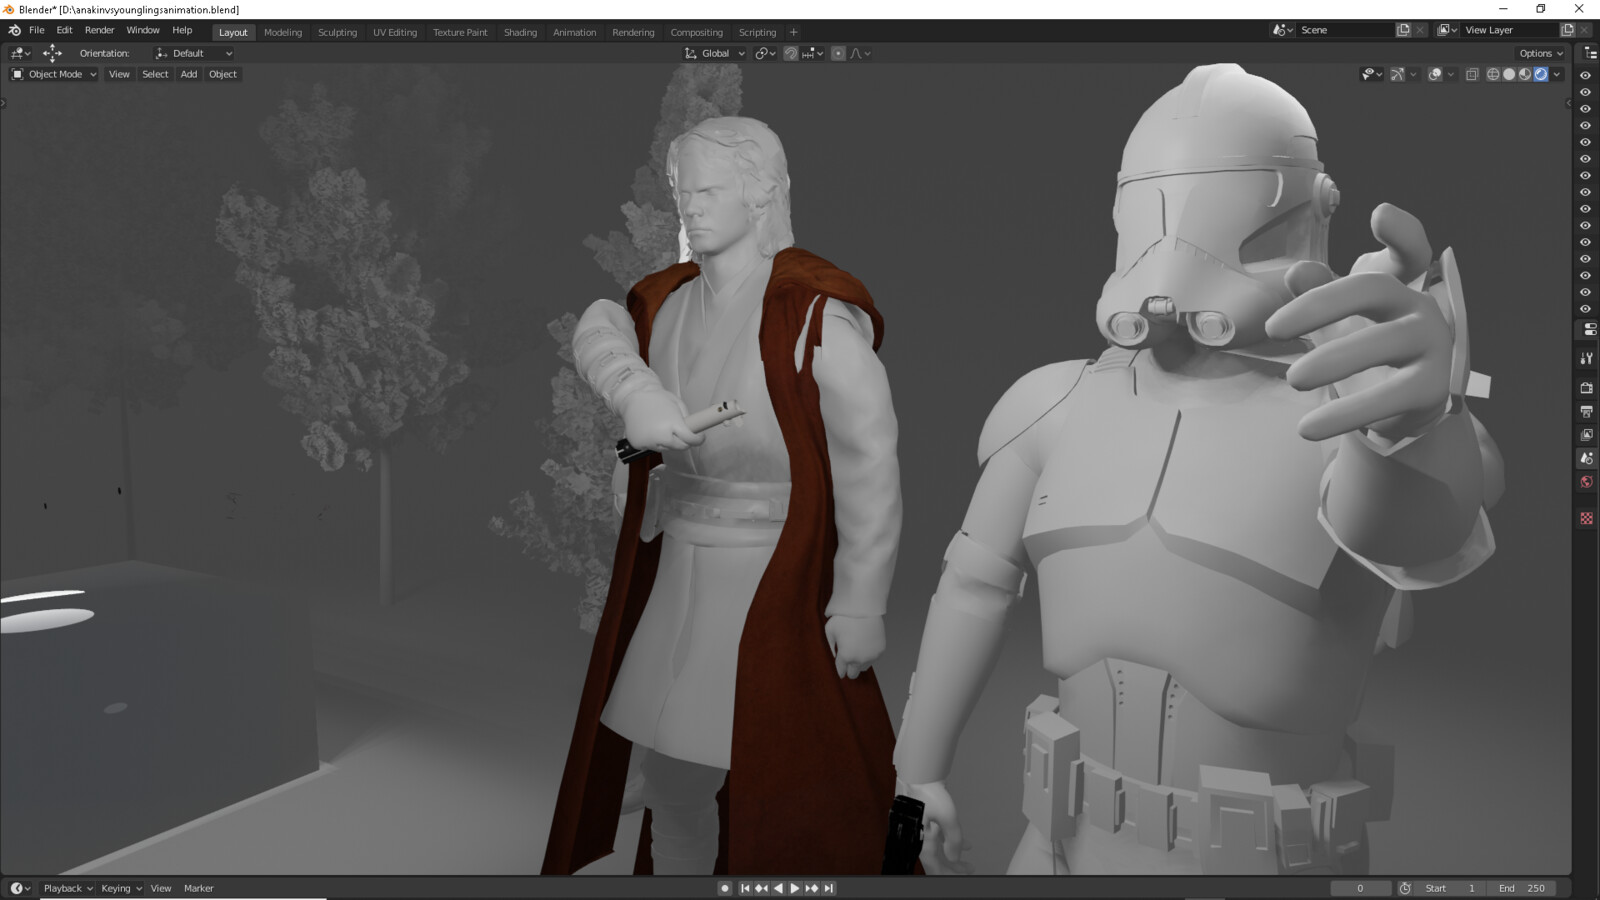The height and width of the screenshot is (900, 1600).
Task: Switch to the Animation workspace tab
Action: click(x=574, y=32)
